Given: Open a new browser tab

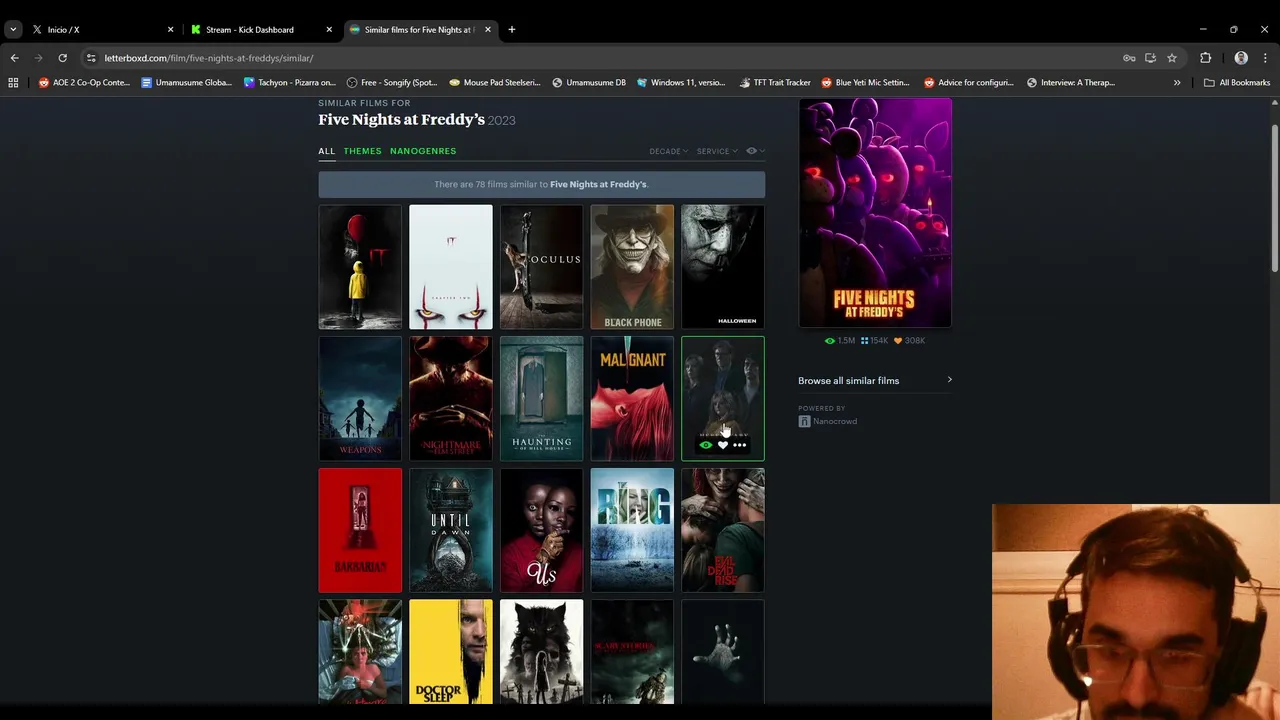Looking at the screenshot, I should coord(512,30).
